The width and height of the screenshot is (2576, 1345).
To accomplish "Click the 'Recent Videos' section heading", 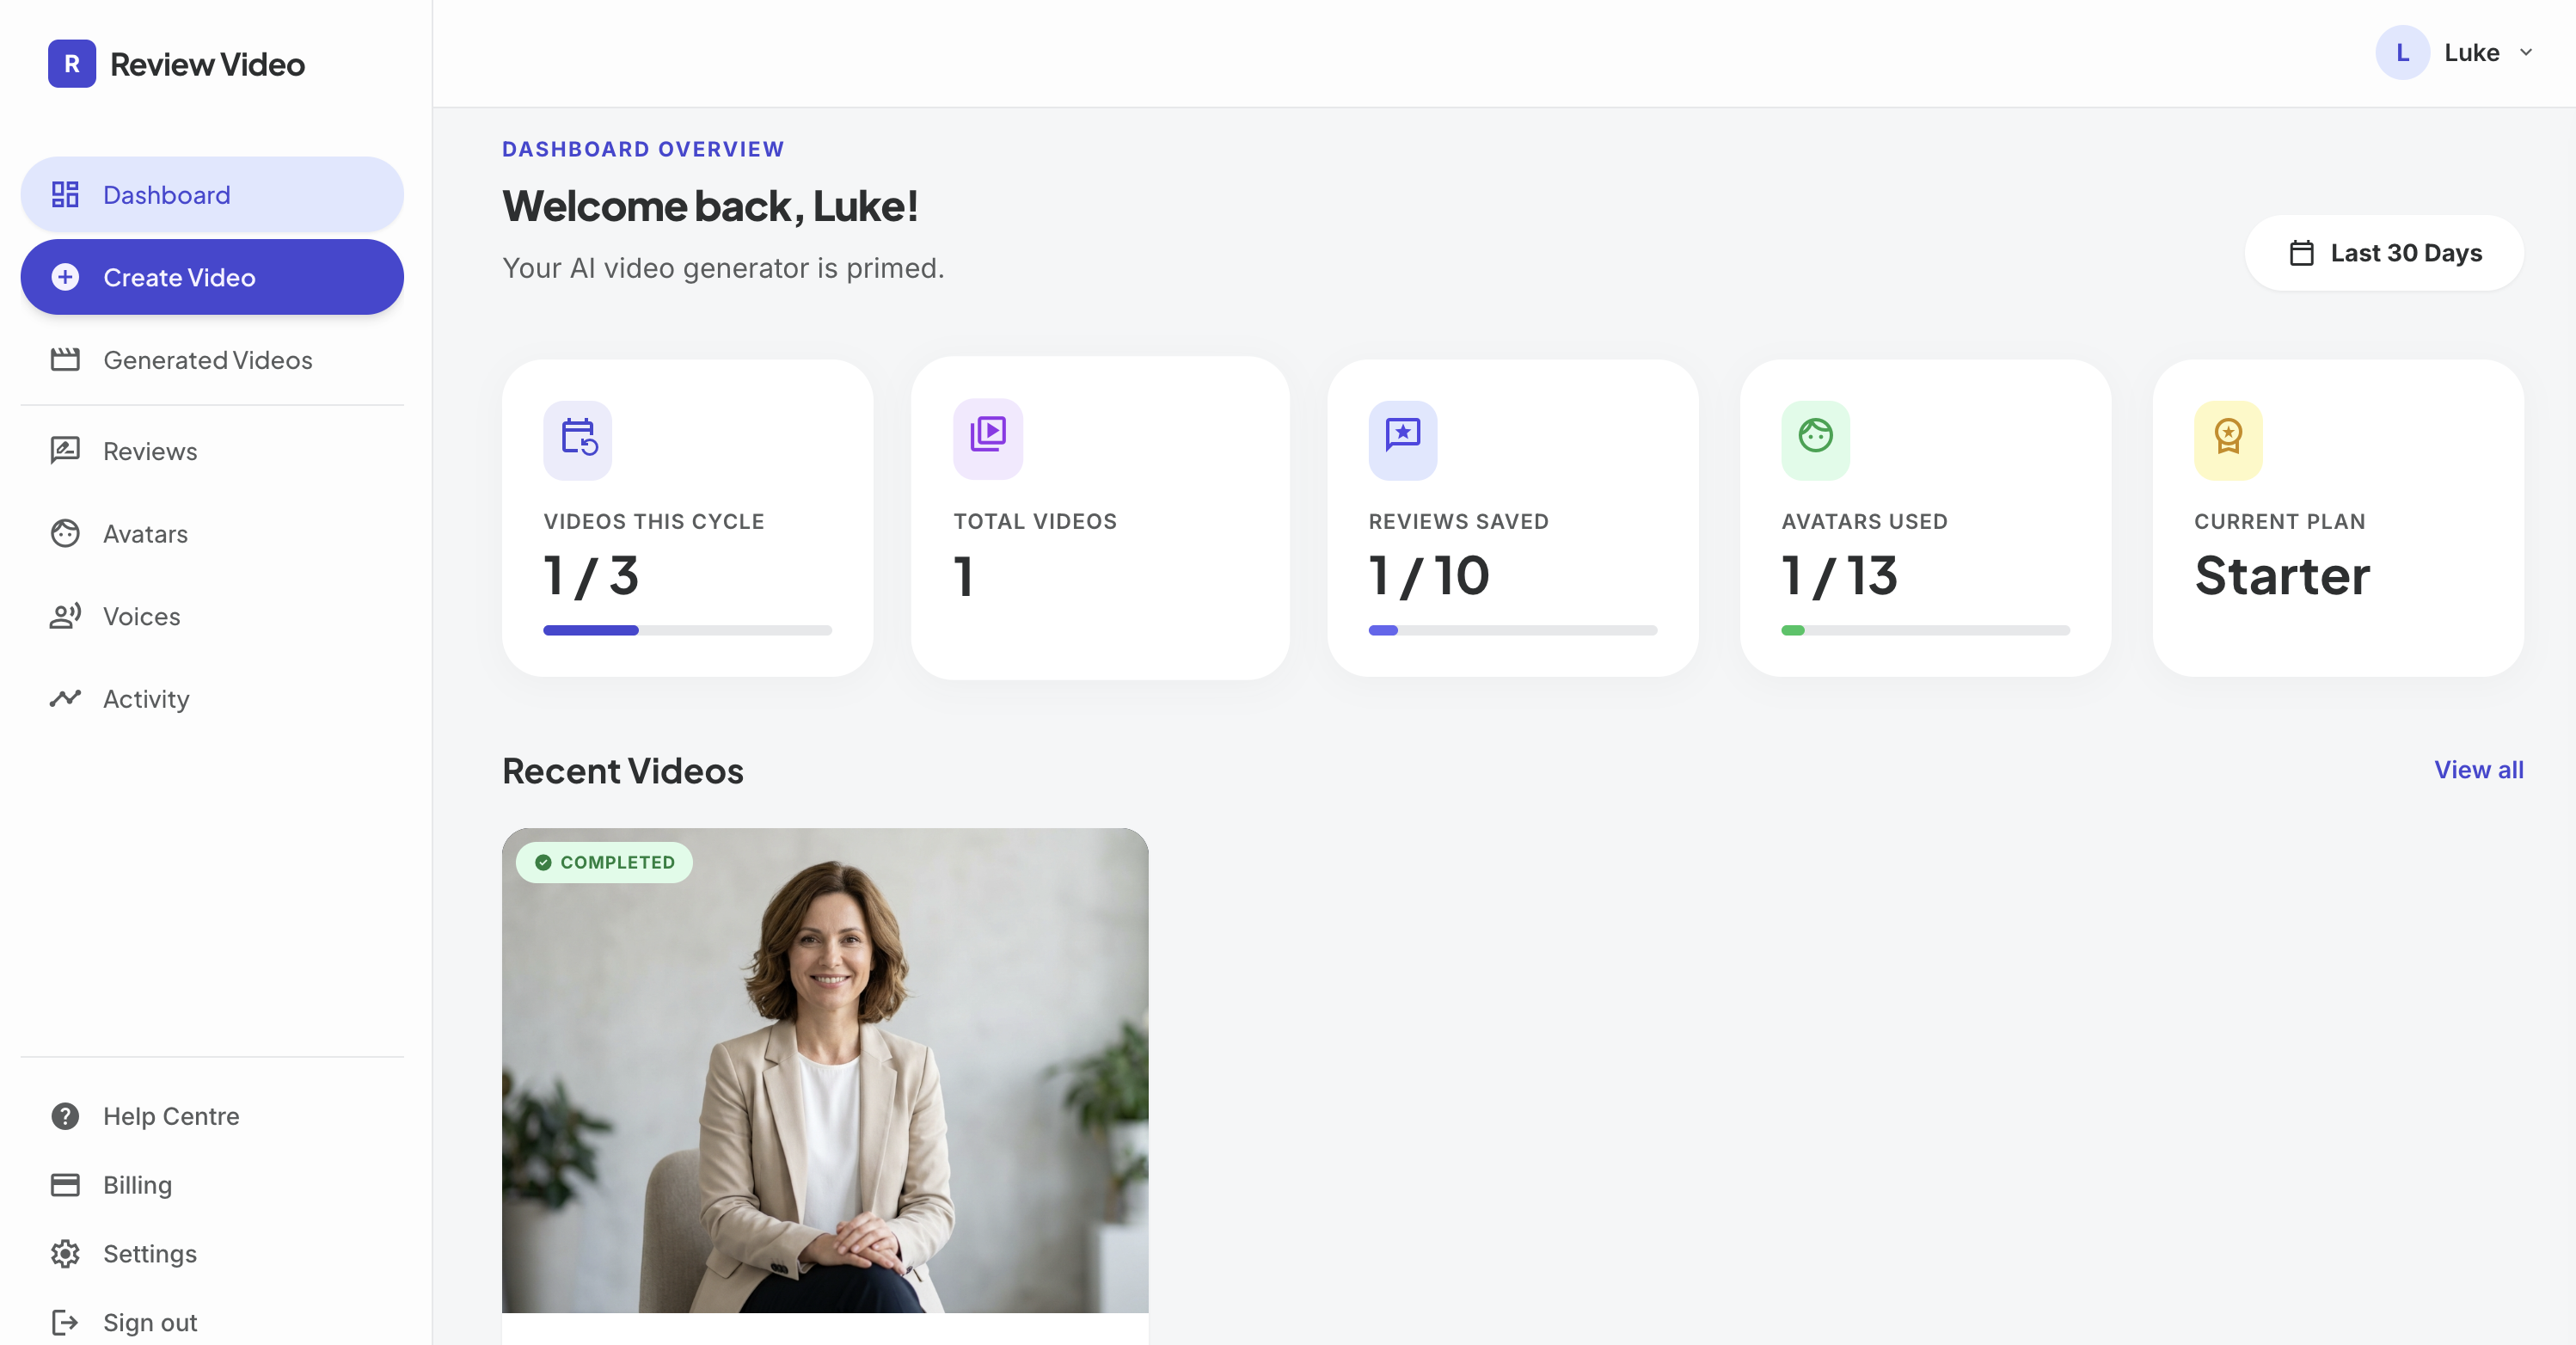I will point(623,771).
